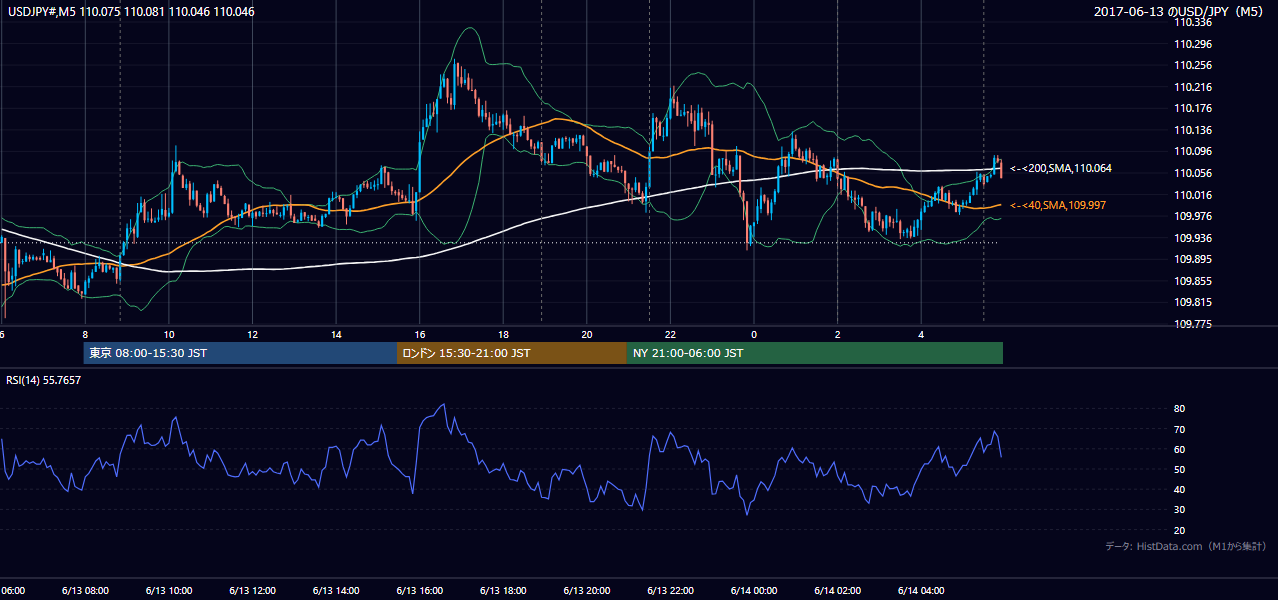Click hour 0 tick label under price chart

tap(754, 334)
